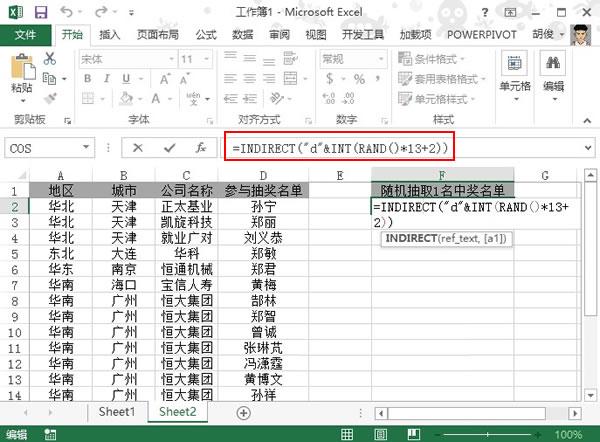Click the Enter checkmark in formula bar

pyautogui.click(x=169, y=148)
